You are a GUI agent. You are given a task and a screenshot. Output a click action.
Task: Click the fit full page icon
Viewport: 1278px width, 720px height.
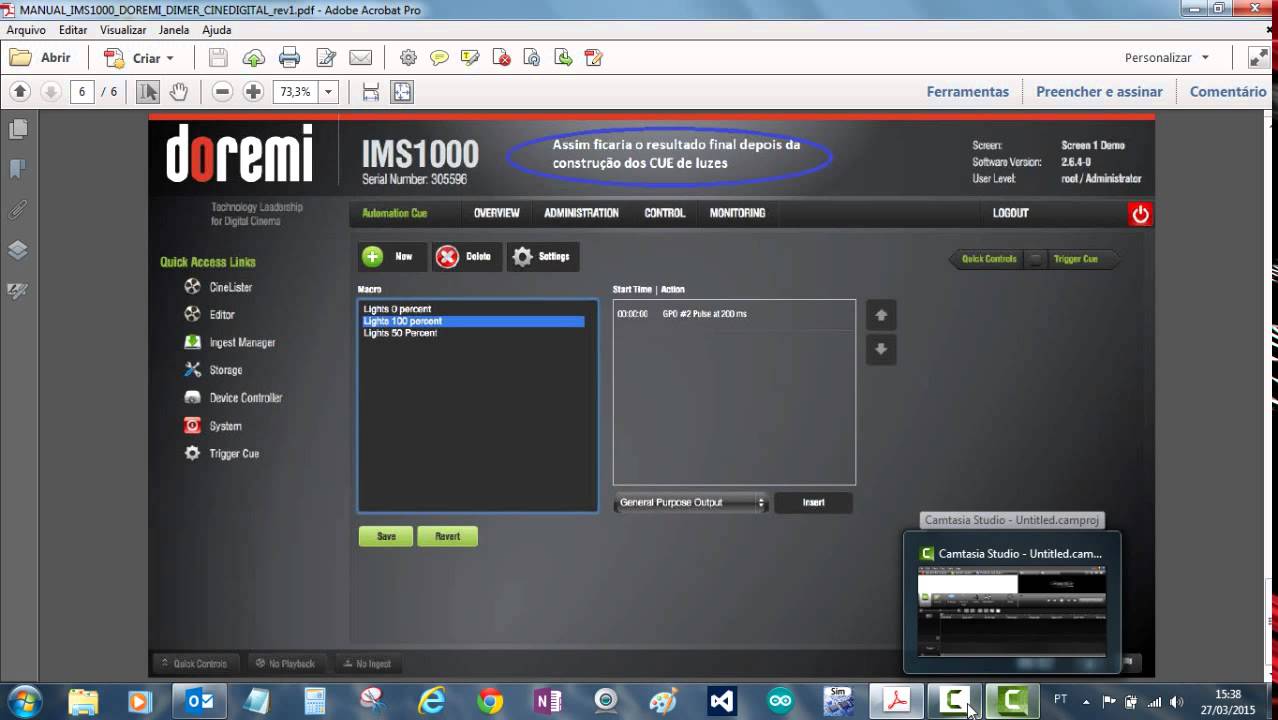tap(402, 92)
